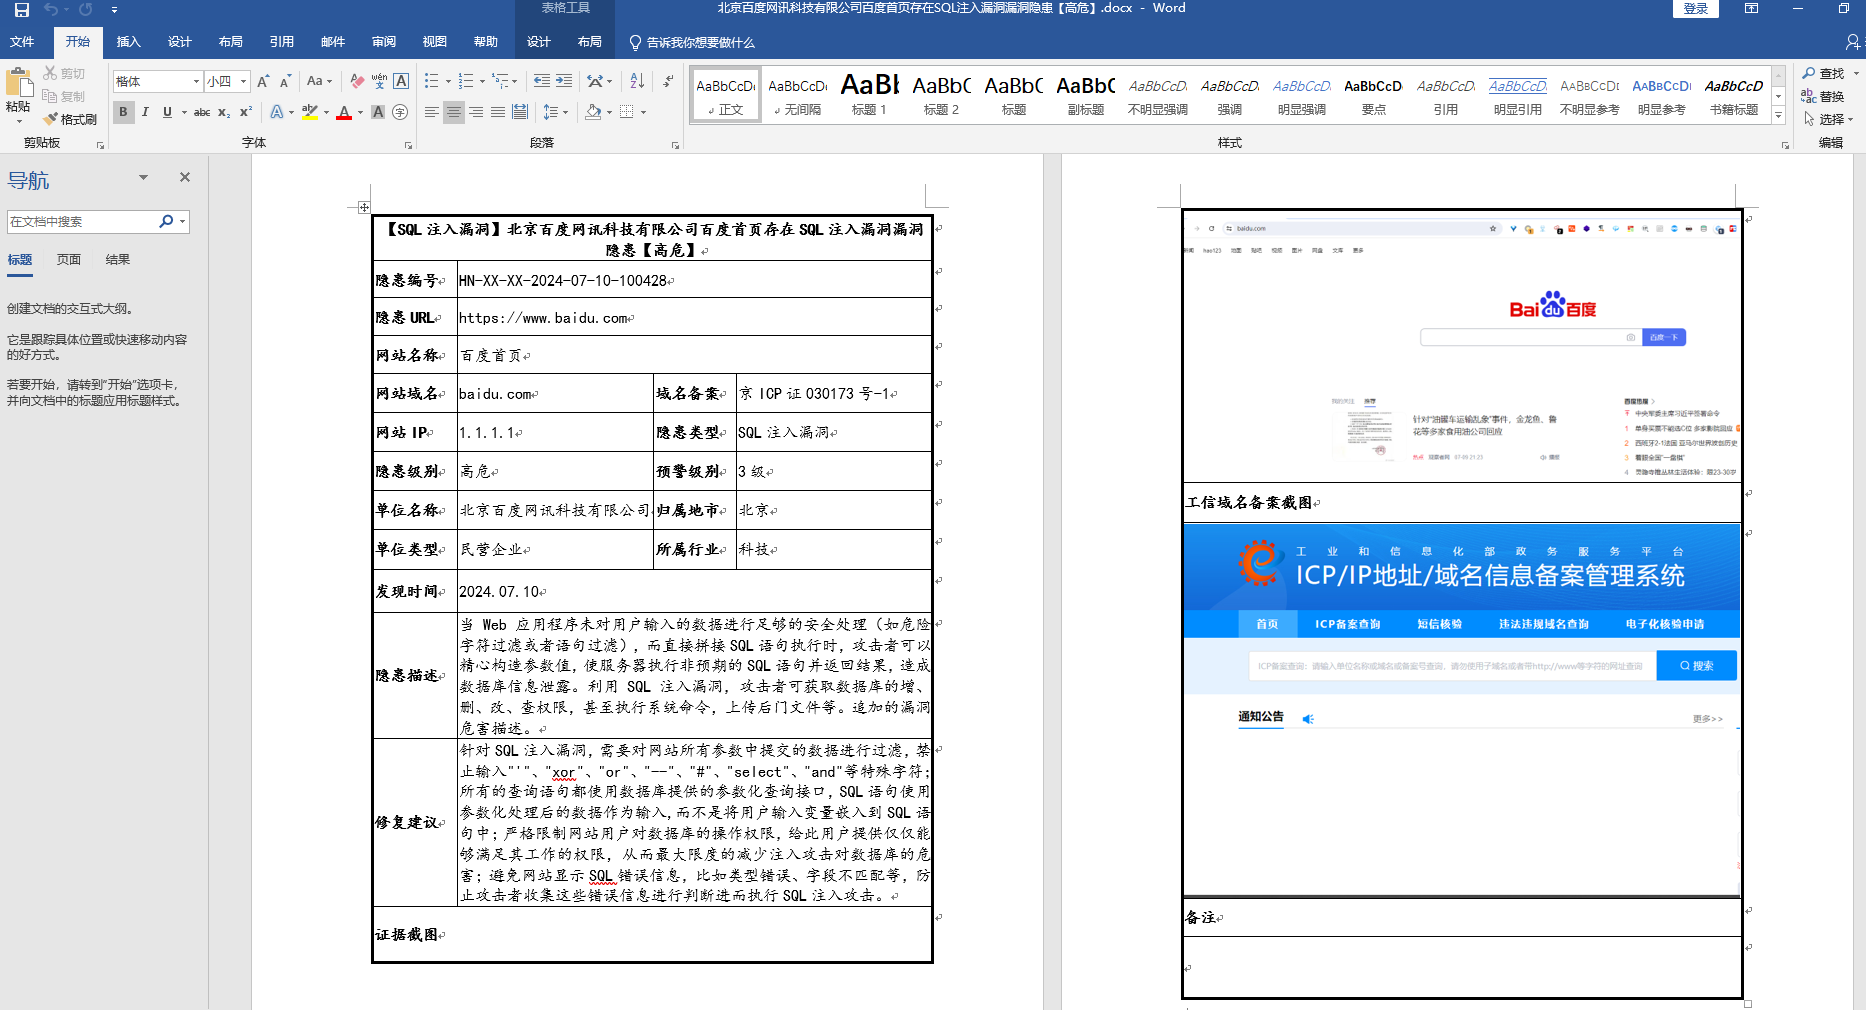Click the user account icon at top right
The width and height of the screenshot is (1866, 1010).
[x=1853, y=42]
